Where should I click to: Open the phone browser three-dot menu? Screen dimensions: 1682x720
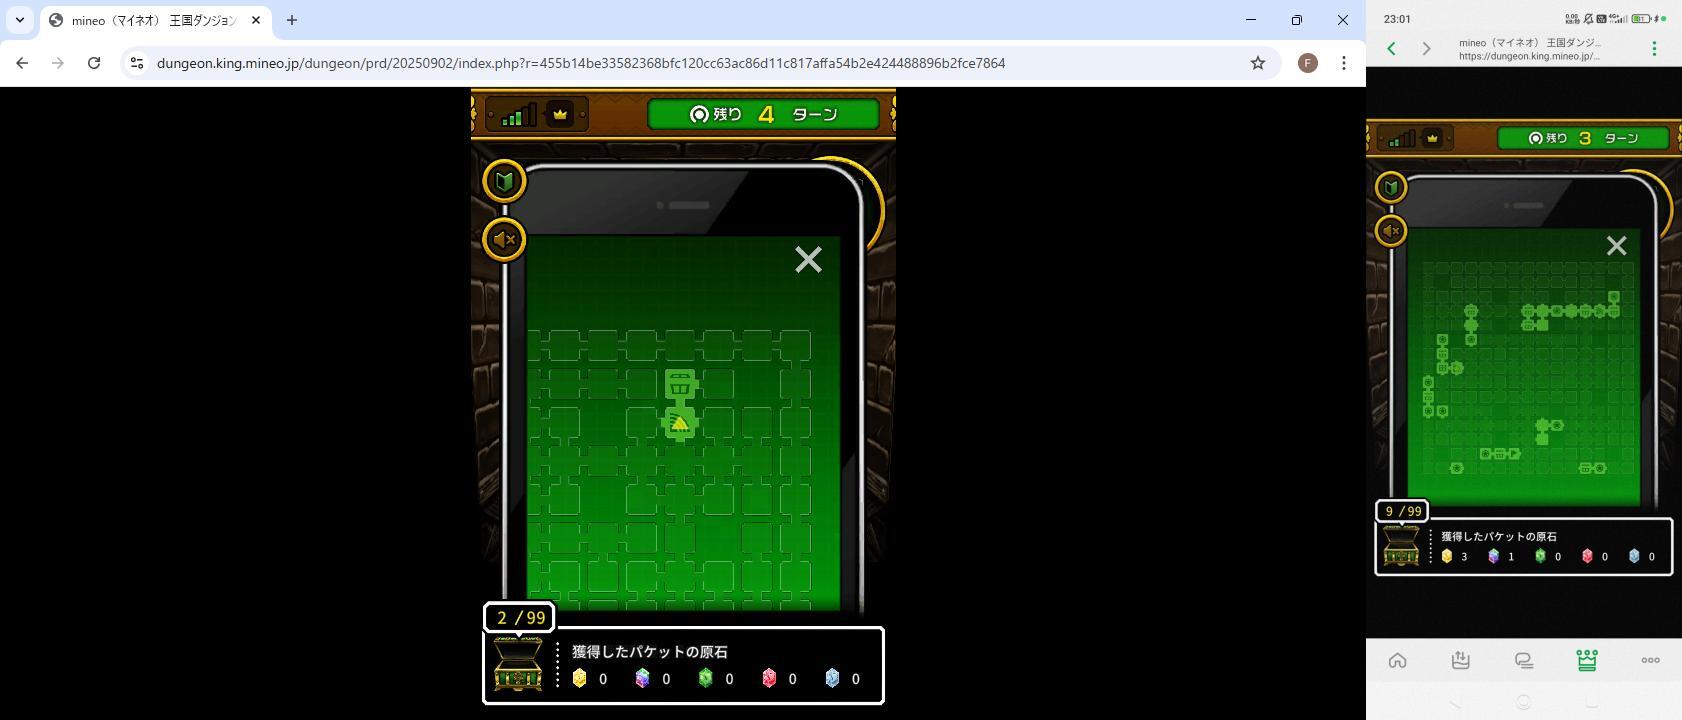[x=1654, y=48]
